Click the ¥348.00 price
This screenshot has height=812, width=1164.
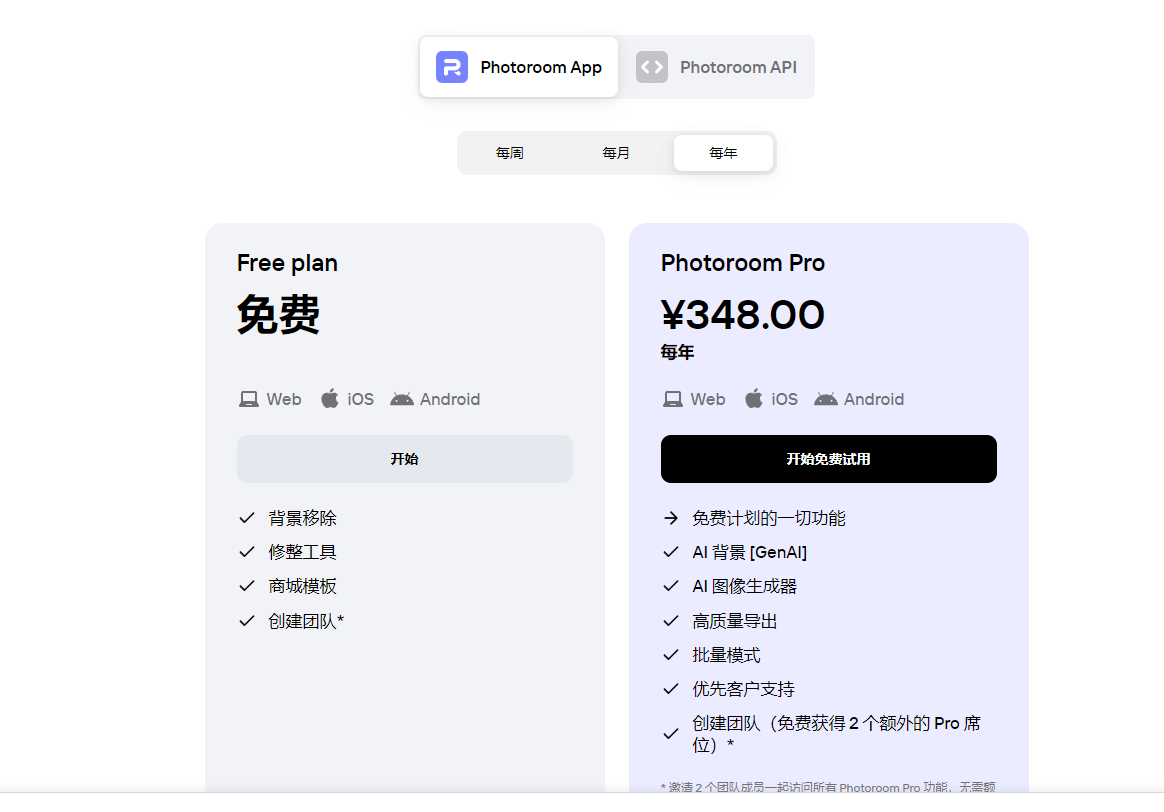click(742, 315)
